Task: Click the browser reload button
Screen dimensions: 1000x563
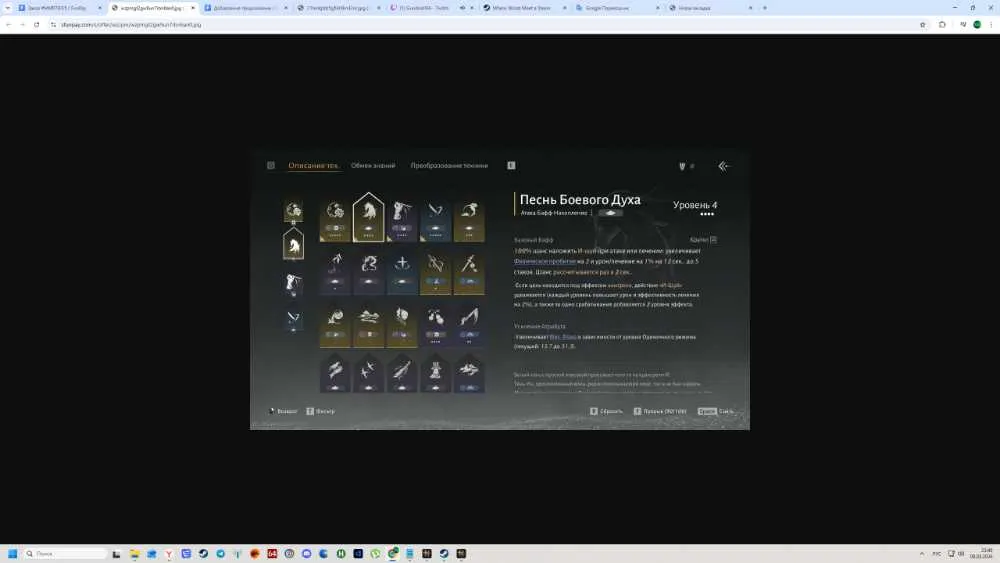Action: [36, 24]
